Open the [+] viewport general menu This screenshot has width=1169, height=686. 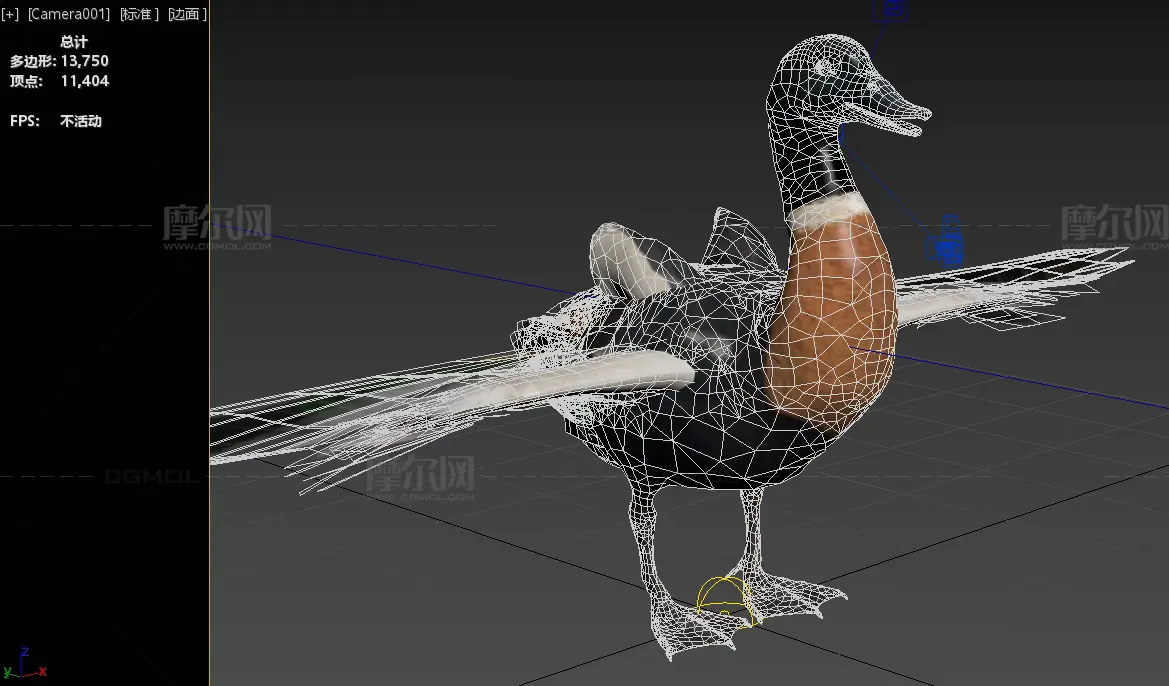click(x=10, y=14)
